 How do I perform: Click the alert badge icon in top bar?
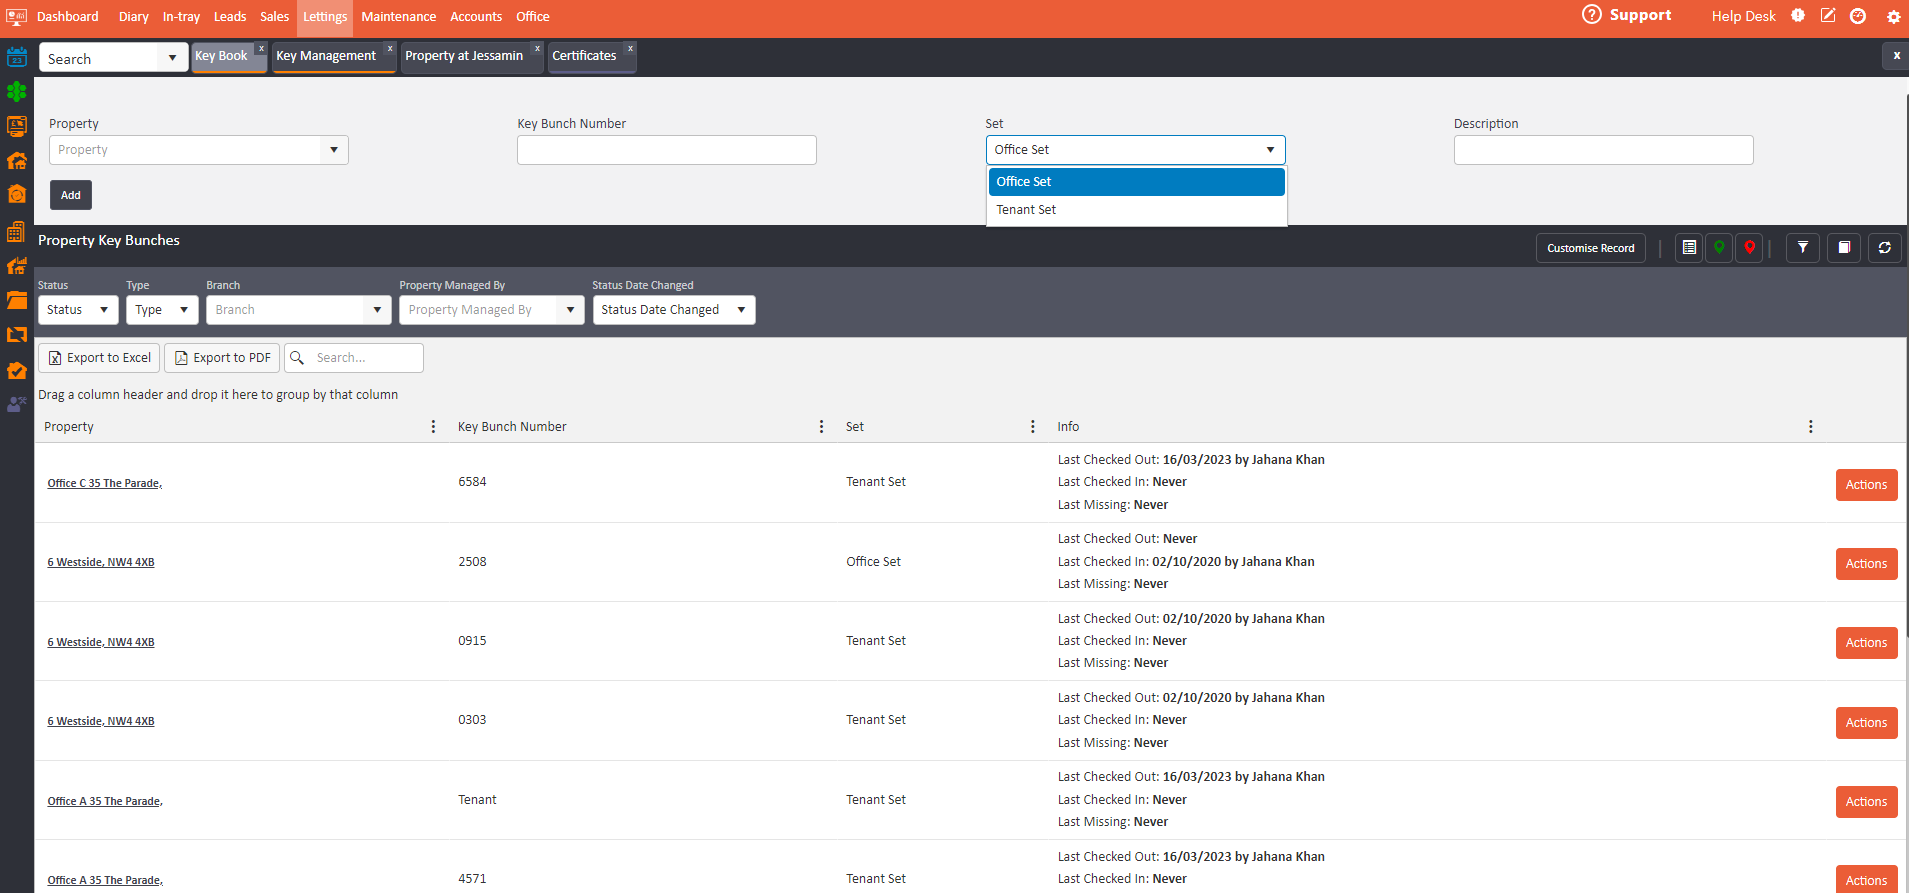[x=1798, y=16]
